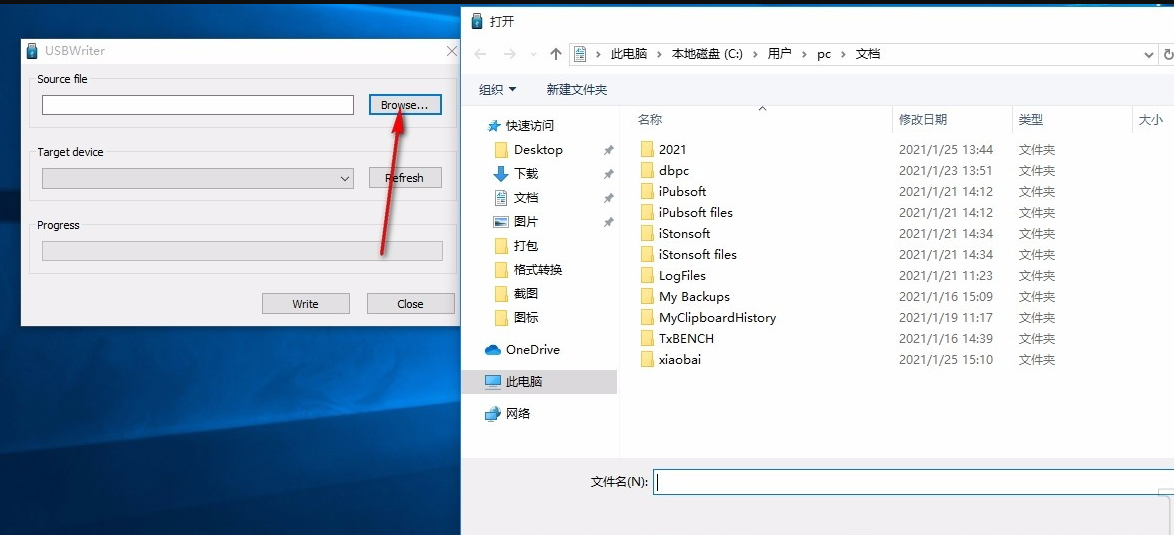
Task: Select the iPubsoft files folder
Action: (696, 213)
